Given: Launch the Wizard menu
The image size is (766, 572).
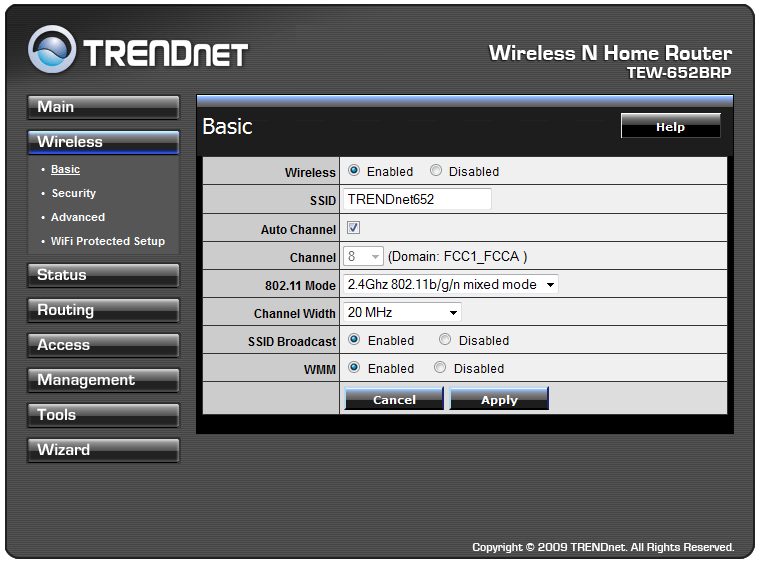Looking at the screenshot, I should coord(103,450).
